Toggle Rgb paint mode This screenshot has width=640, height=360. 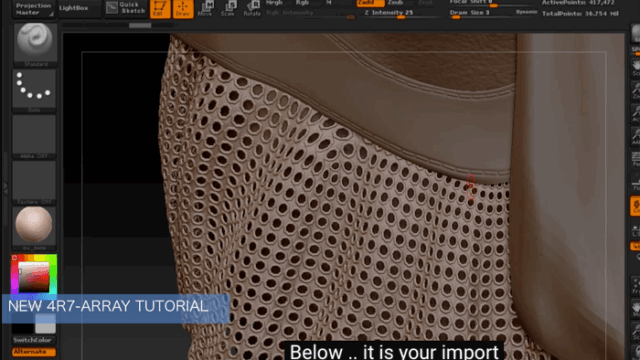coord(302,3)
